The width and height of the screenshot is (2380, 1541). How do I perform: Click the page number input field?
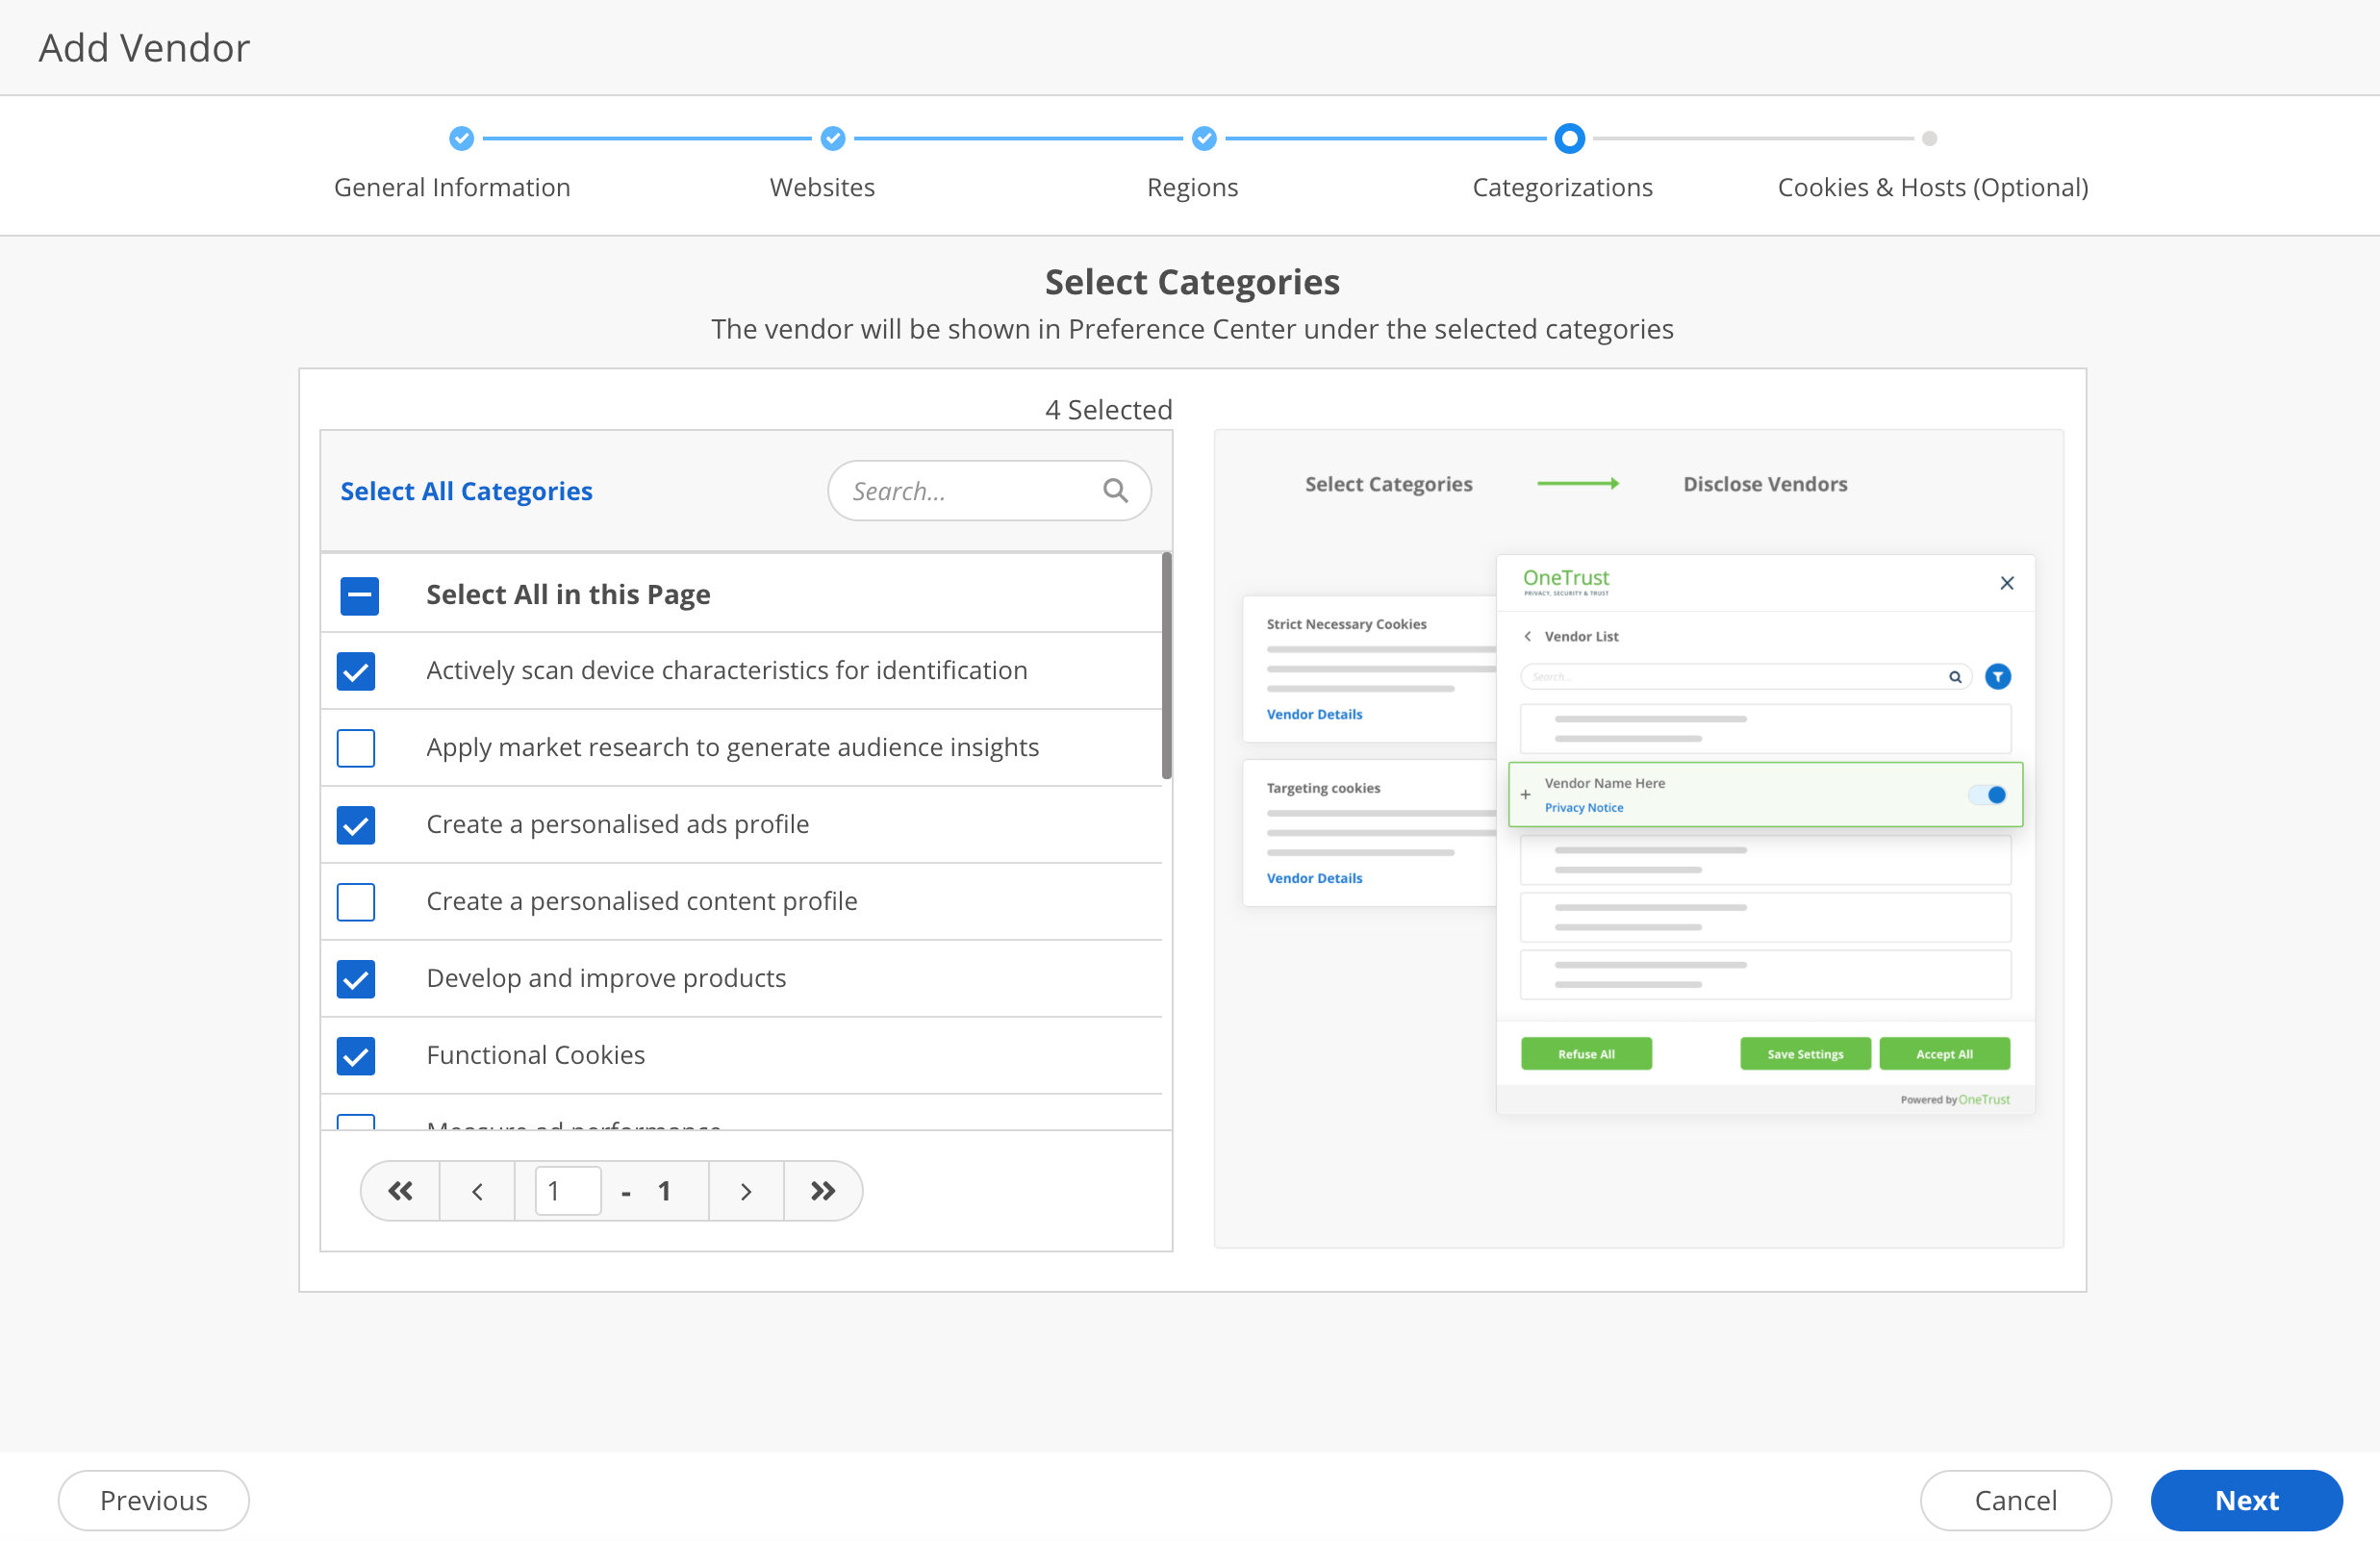565,1190
